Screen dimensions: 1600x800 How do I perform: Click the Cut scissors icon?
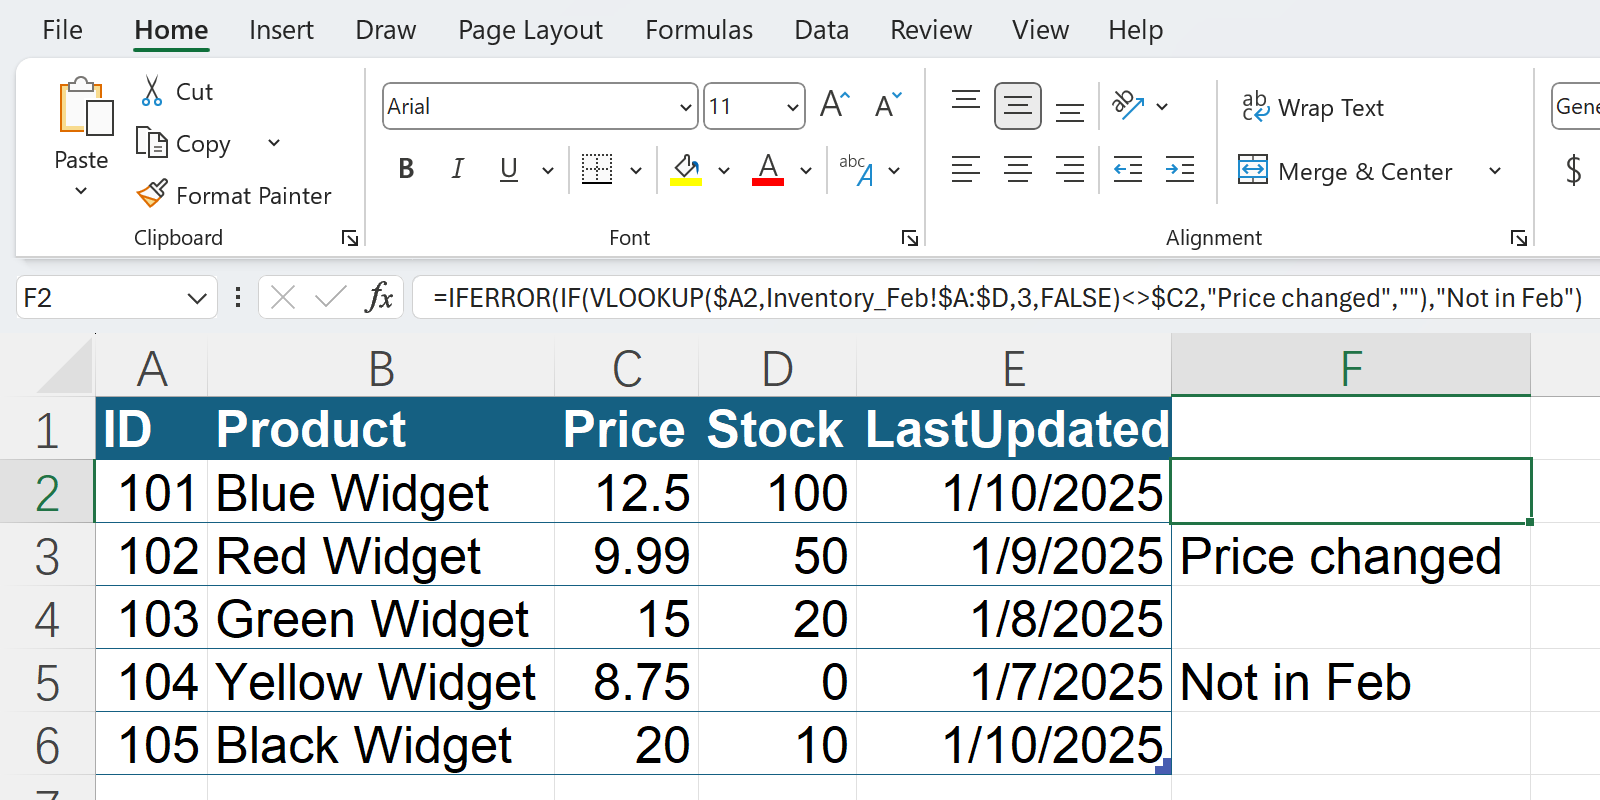click(x=152, y=91)
